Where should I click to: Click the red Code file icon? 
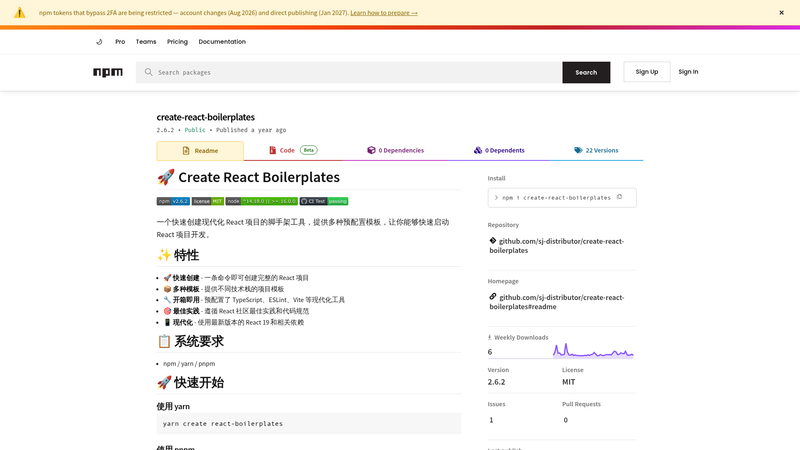click(272, 150)
